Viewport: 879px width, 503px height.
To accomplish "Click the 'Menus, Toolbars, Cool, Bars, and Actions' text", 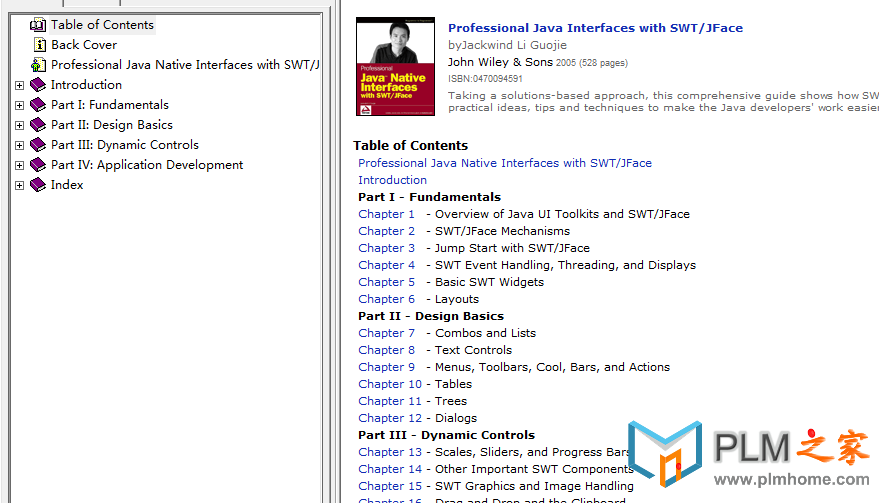I will (552, 367).
